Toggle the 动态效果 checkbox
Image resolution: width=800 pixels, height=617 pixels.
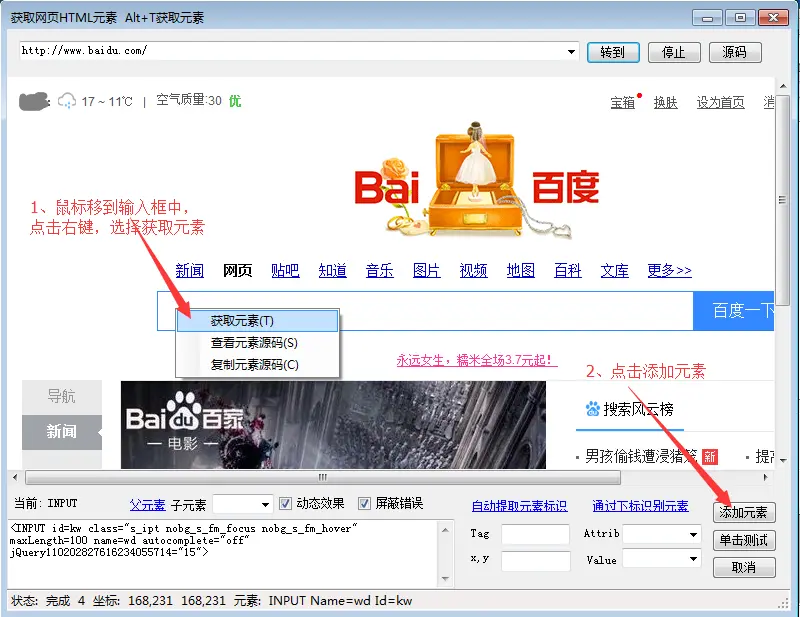coord(285,504)
